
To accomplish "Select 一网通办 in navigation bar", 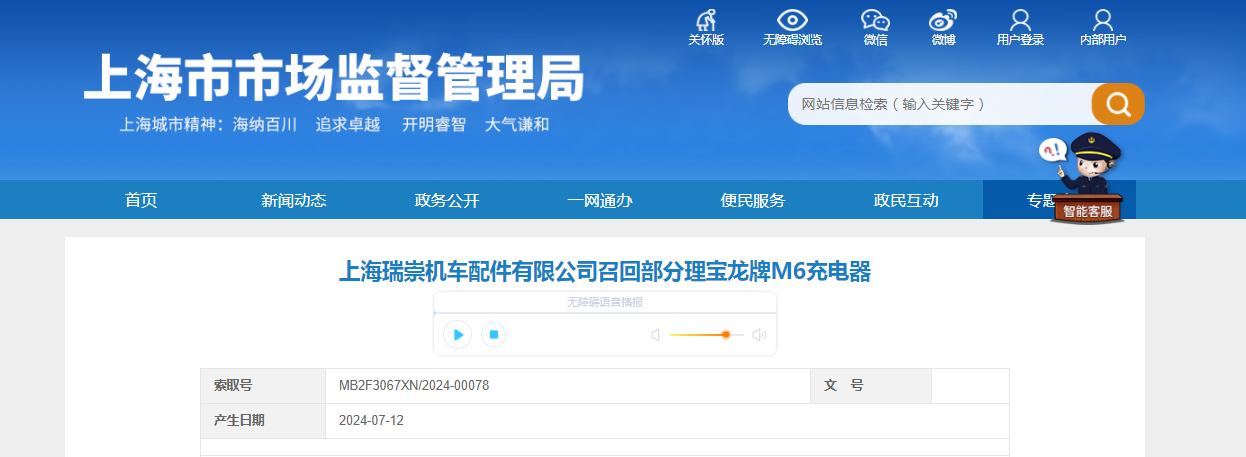I will click(600, 200).
